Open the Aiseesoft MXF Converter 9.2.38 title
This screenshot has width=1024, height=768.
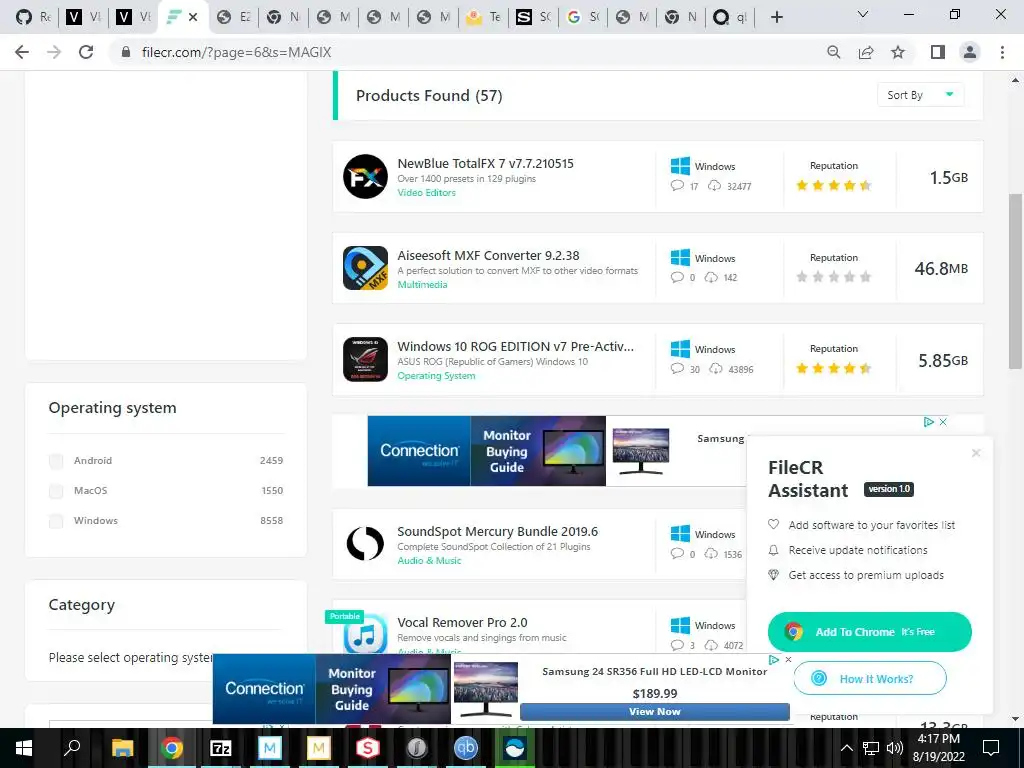(x=488, y=255)
